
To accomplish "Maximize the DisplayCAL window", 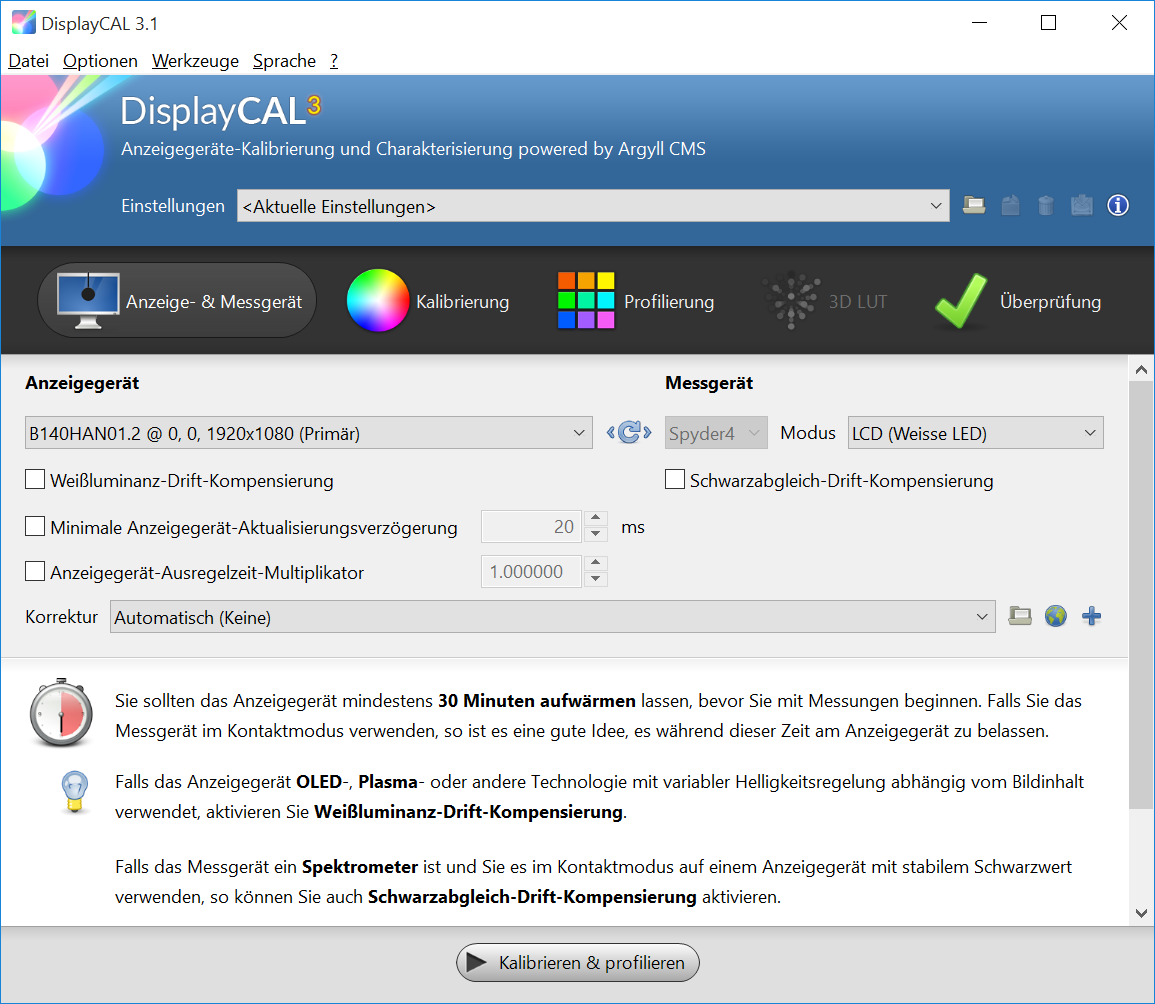I will 1048,23.
